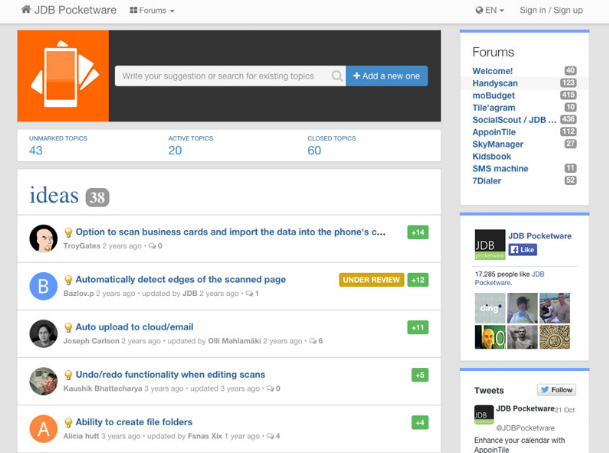Image resolution: width=609 pixels, height=453 pixels.
Task: Open Active Topics count 20
Action: 175,150
